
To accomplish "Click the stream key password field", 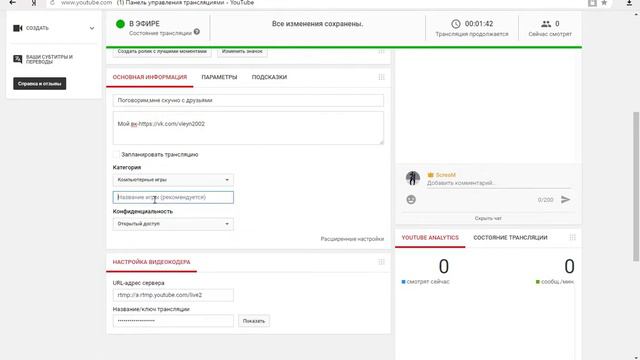I will tap(173, 321).
